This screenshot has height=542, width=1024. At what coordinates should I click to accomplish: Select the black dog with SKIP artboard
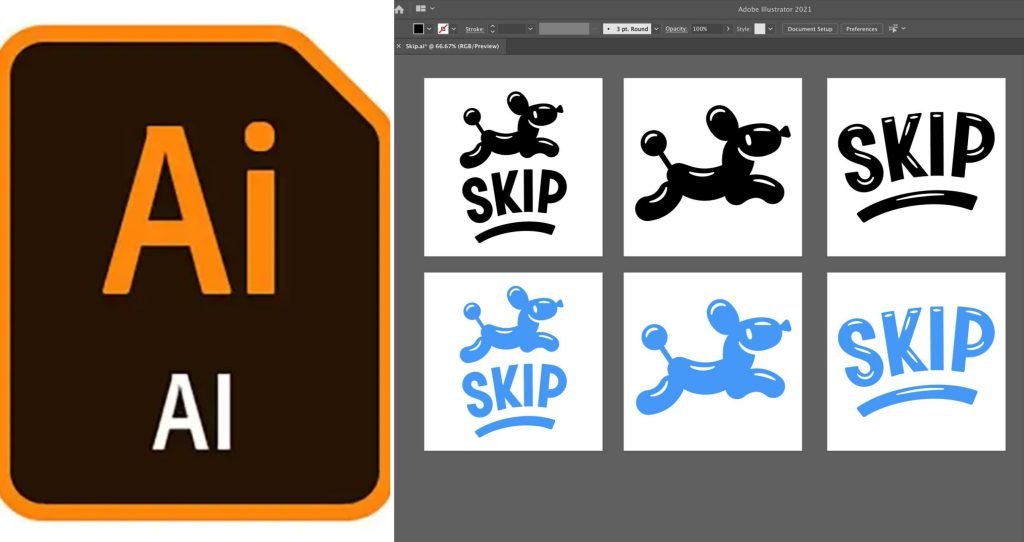pos(513,167)
